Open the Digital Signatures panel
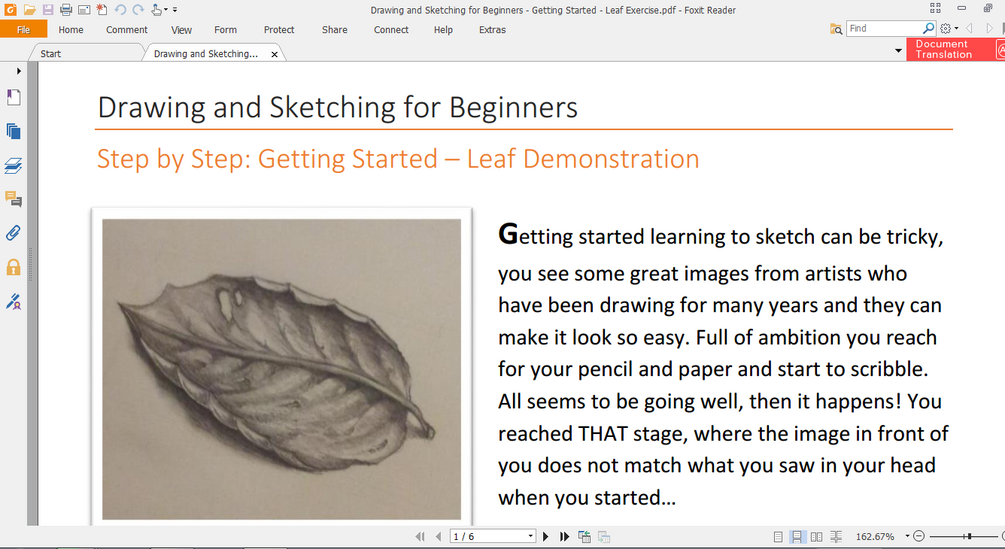Screen dimensions: 1005x549 coord(13,301)
